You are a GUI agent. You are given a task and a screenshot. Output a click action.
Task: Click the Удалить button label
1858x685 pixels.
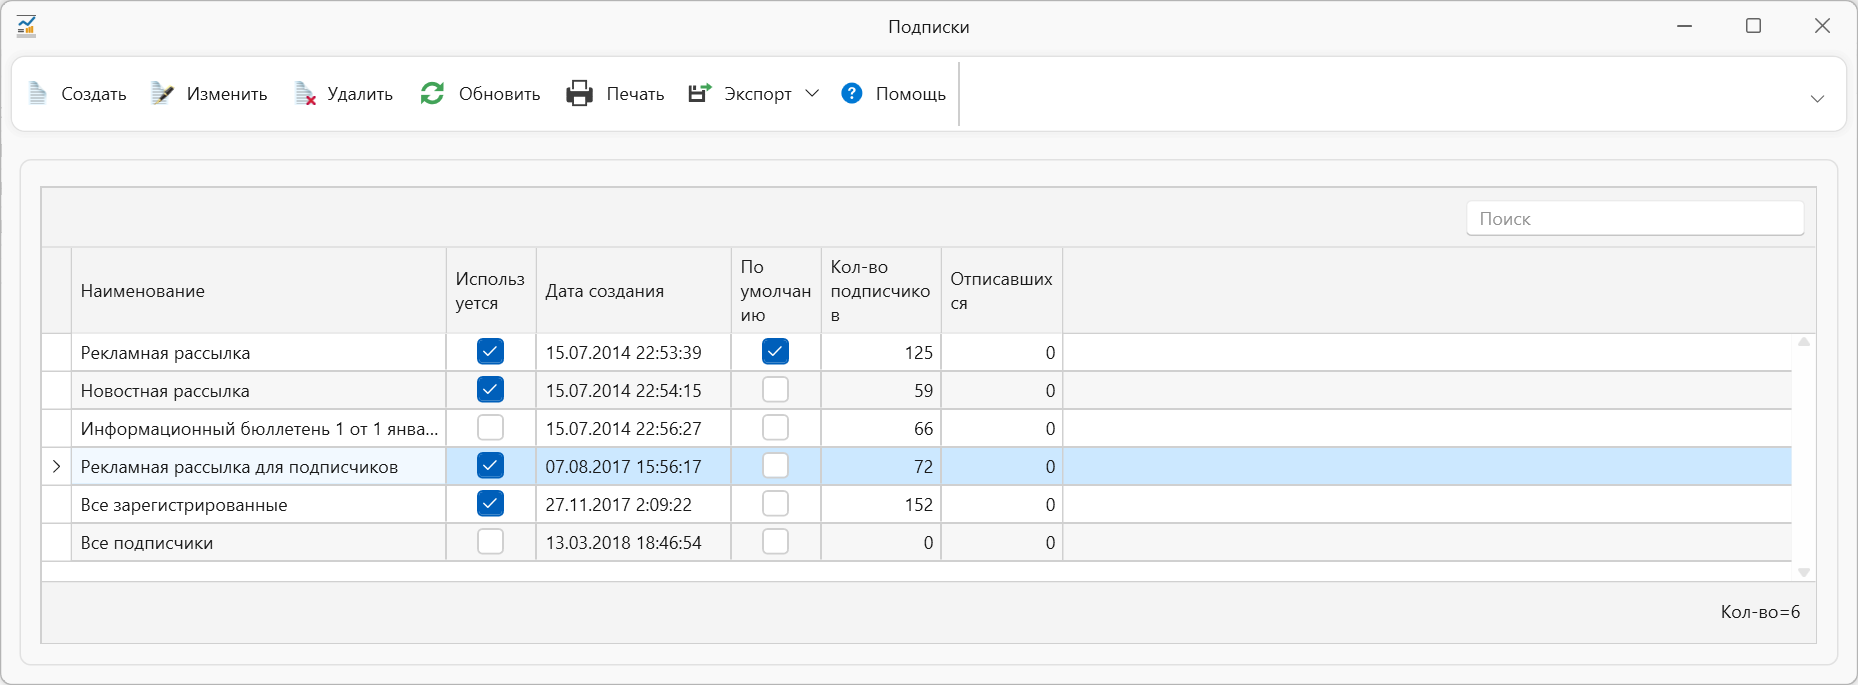click(x=360, y=94)
